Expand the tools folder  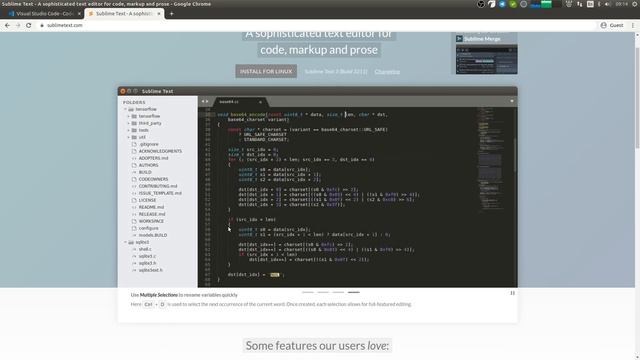[x=129, y=130]
